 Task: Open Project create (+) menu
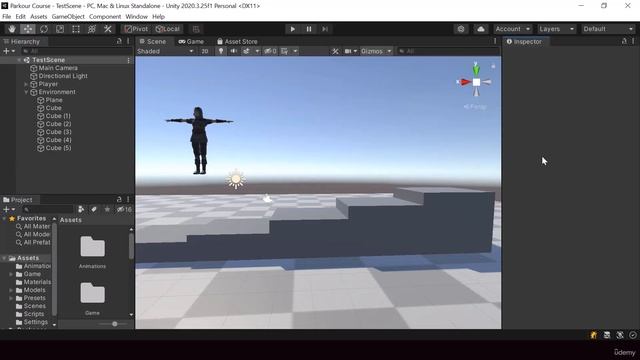tap(9, 209)
